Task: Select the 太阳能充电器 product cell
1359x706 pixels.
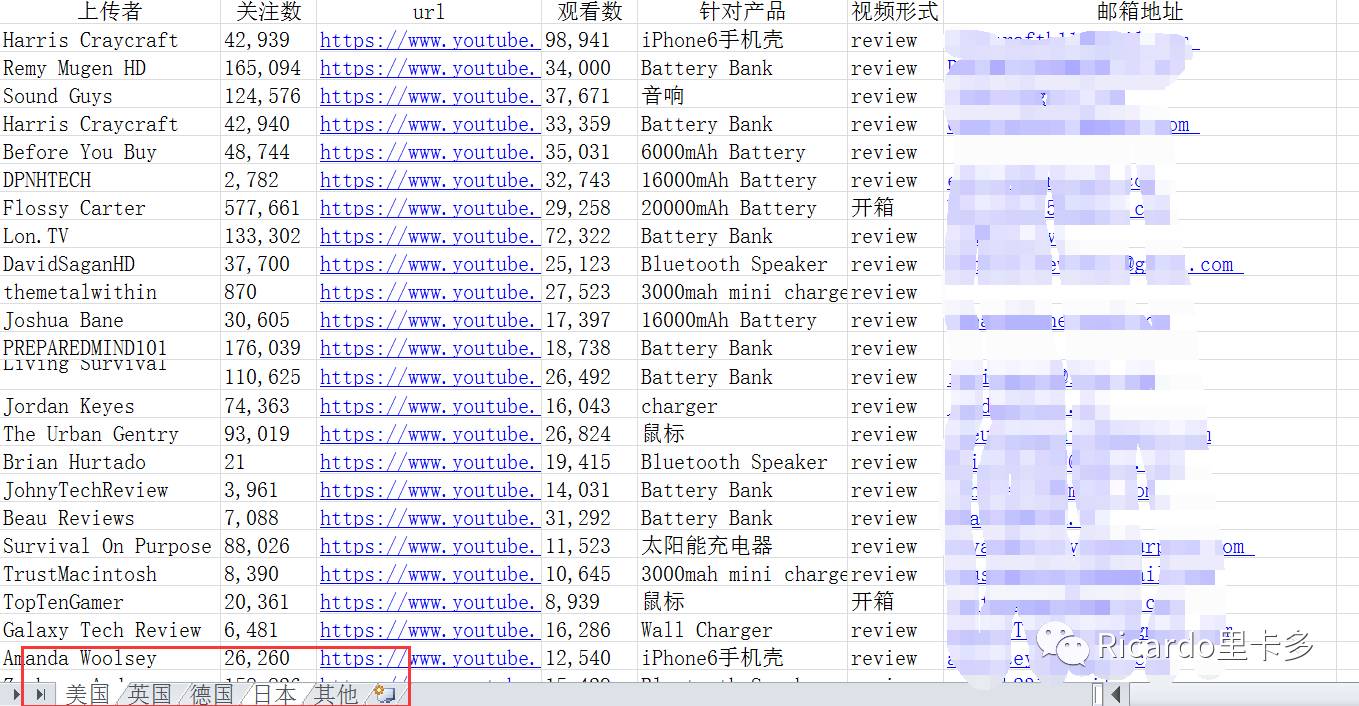Action: [742, 546]
